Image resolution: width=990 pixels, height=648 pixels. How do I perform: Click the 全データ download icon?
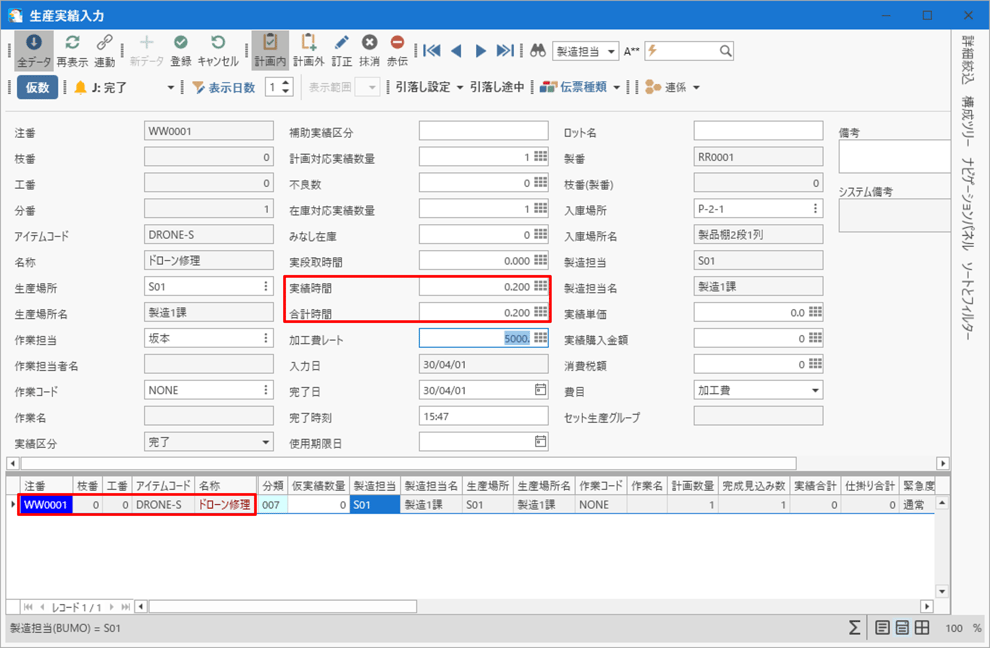click(x=33, y=43)
